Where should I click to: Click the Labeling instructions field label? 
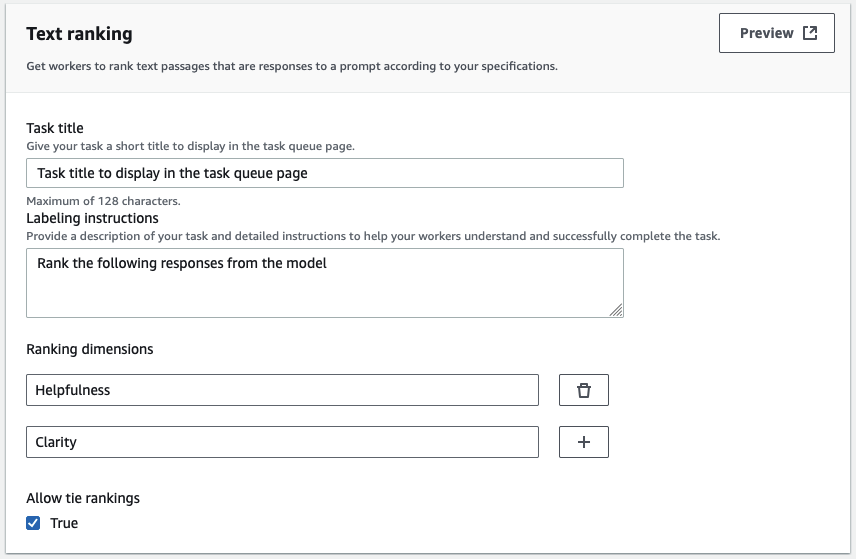(x=92, y=218)
